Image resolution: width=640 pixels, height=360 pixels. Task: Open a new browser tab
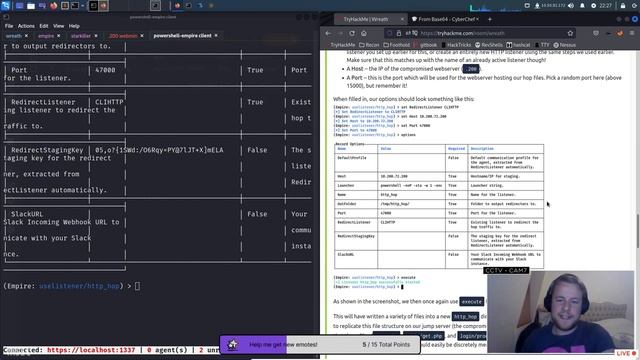point(490,19)
